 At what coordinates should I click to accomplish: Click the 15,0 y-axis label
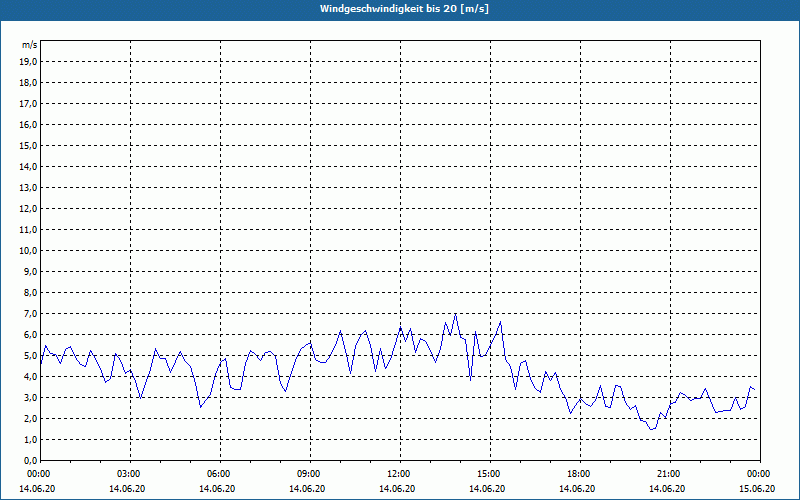(28, 145)
